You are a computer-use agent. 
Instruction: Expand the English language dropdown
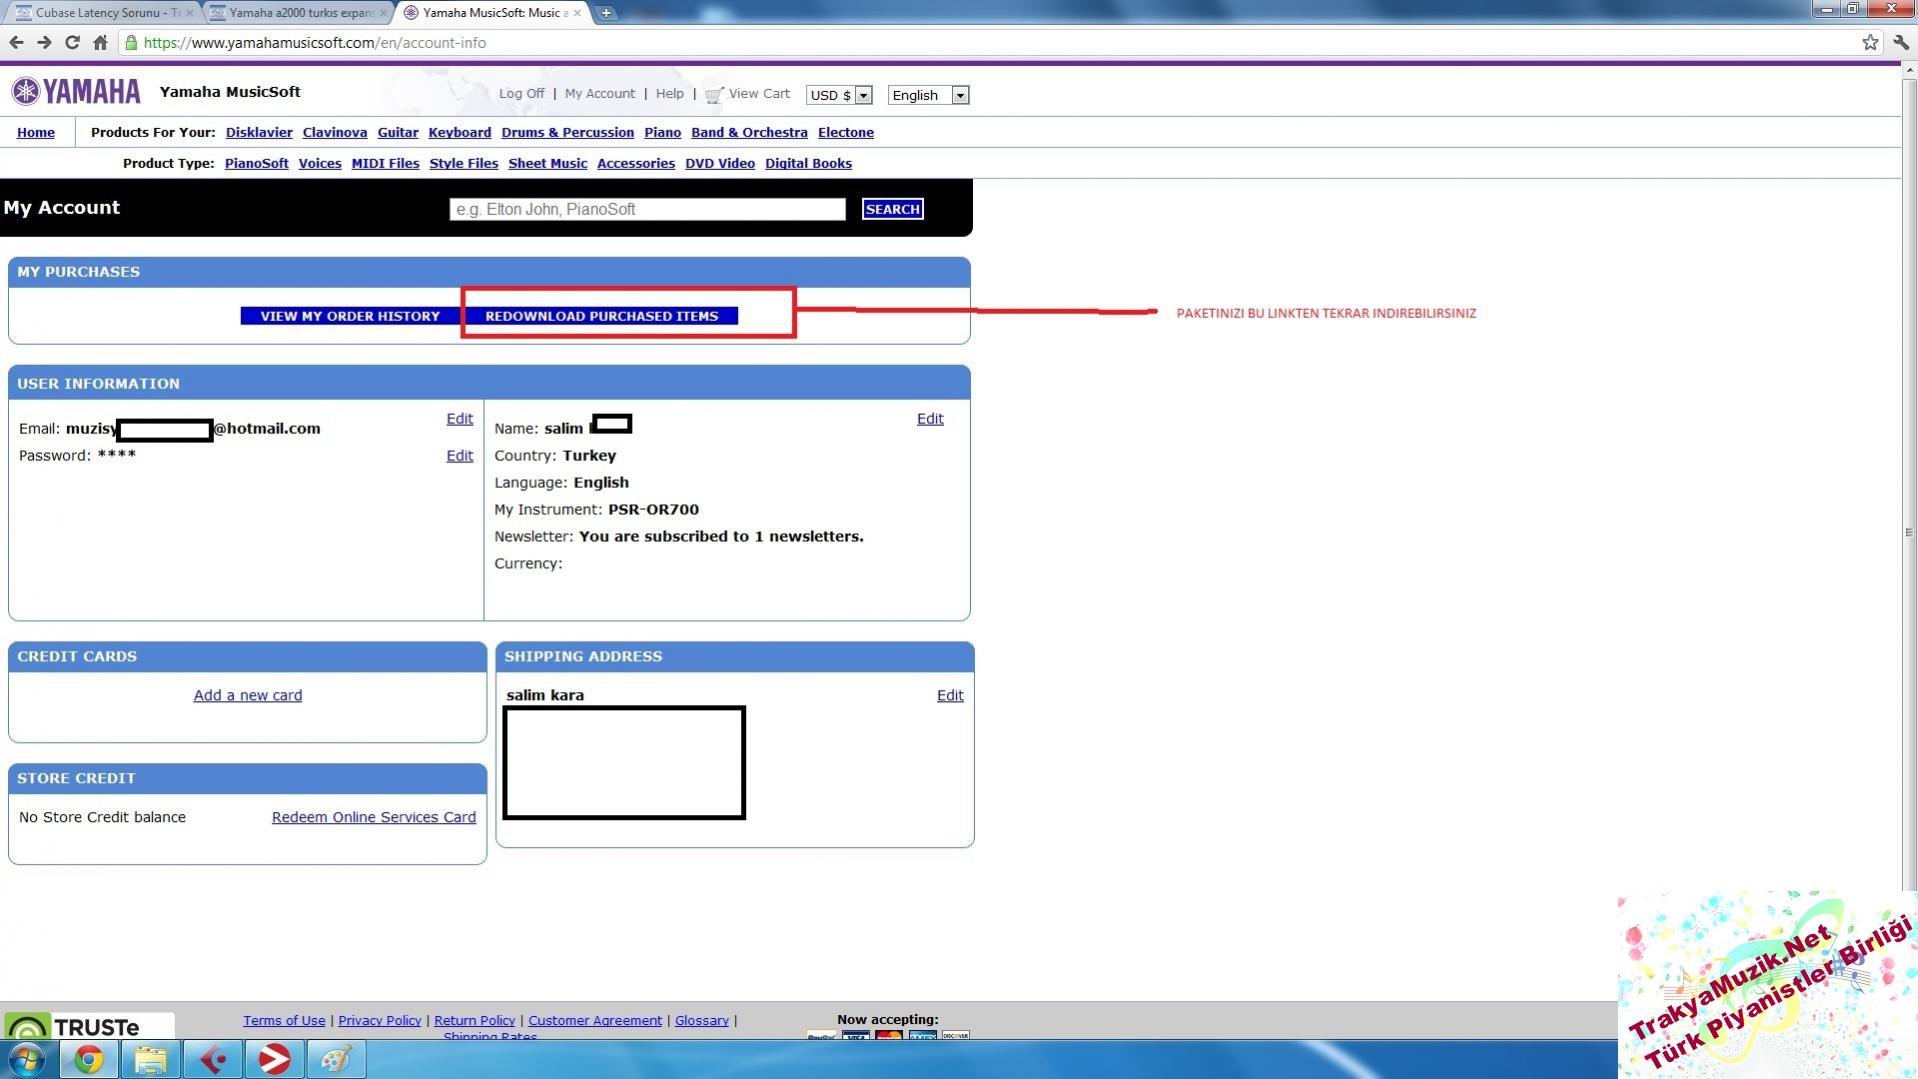pyautogui.click(x=928, y=95)
